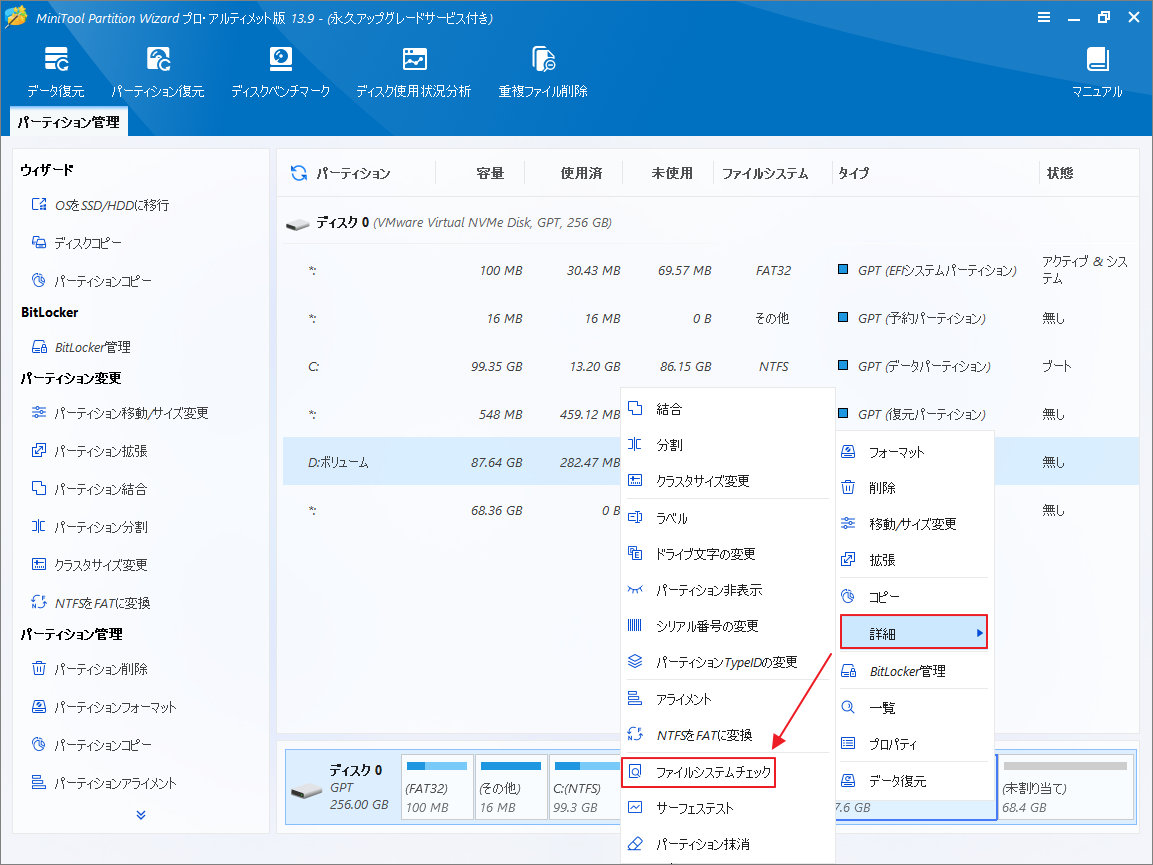Select the (未割り当て) 68.4 GB block in disk map
The width and height of the screenshot is (1153, 865).
(x=1065, y=786)
